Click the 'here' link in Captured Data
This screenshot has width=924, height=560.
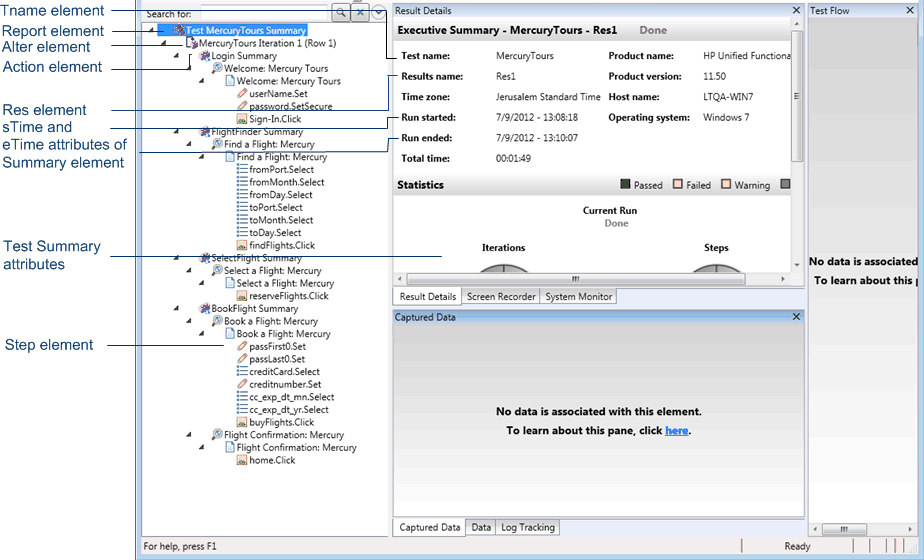[x=676, y=431]
